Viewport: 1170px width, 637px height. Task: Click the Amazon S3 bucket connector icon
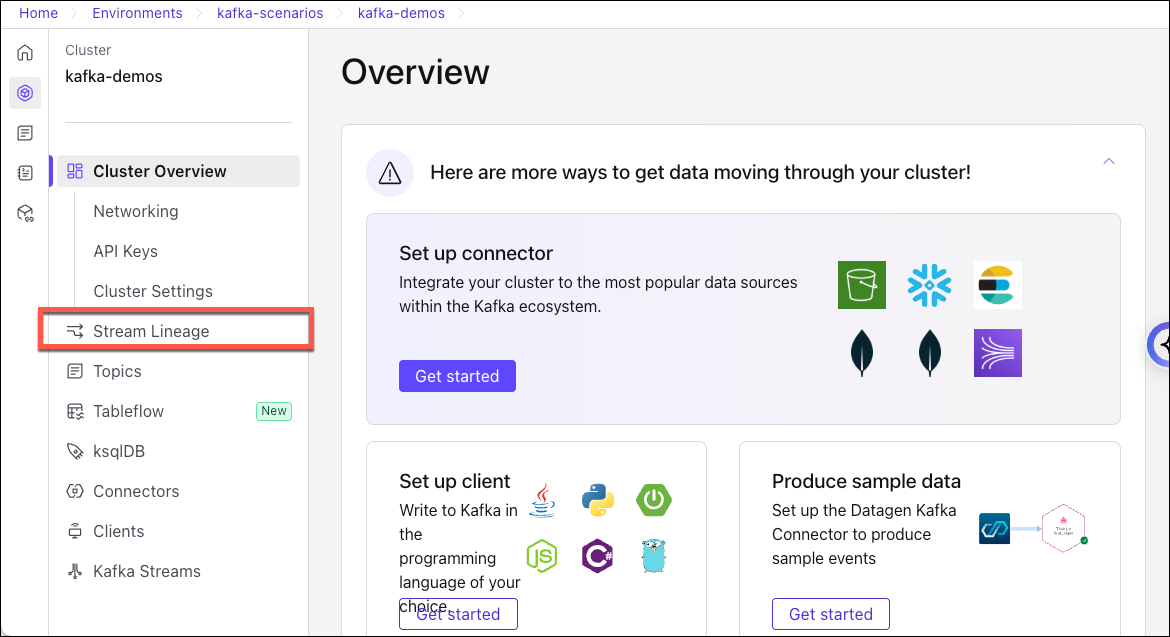tap(862, 285)
